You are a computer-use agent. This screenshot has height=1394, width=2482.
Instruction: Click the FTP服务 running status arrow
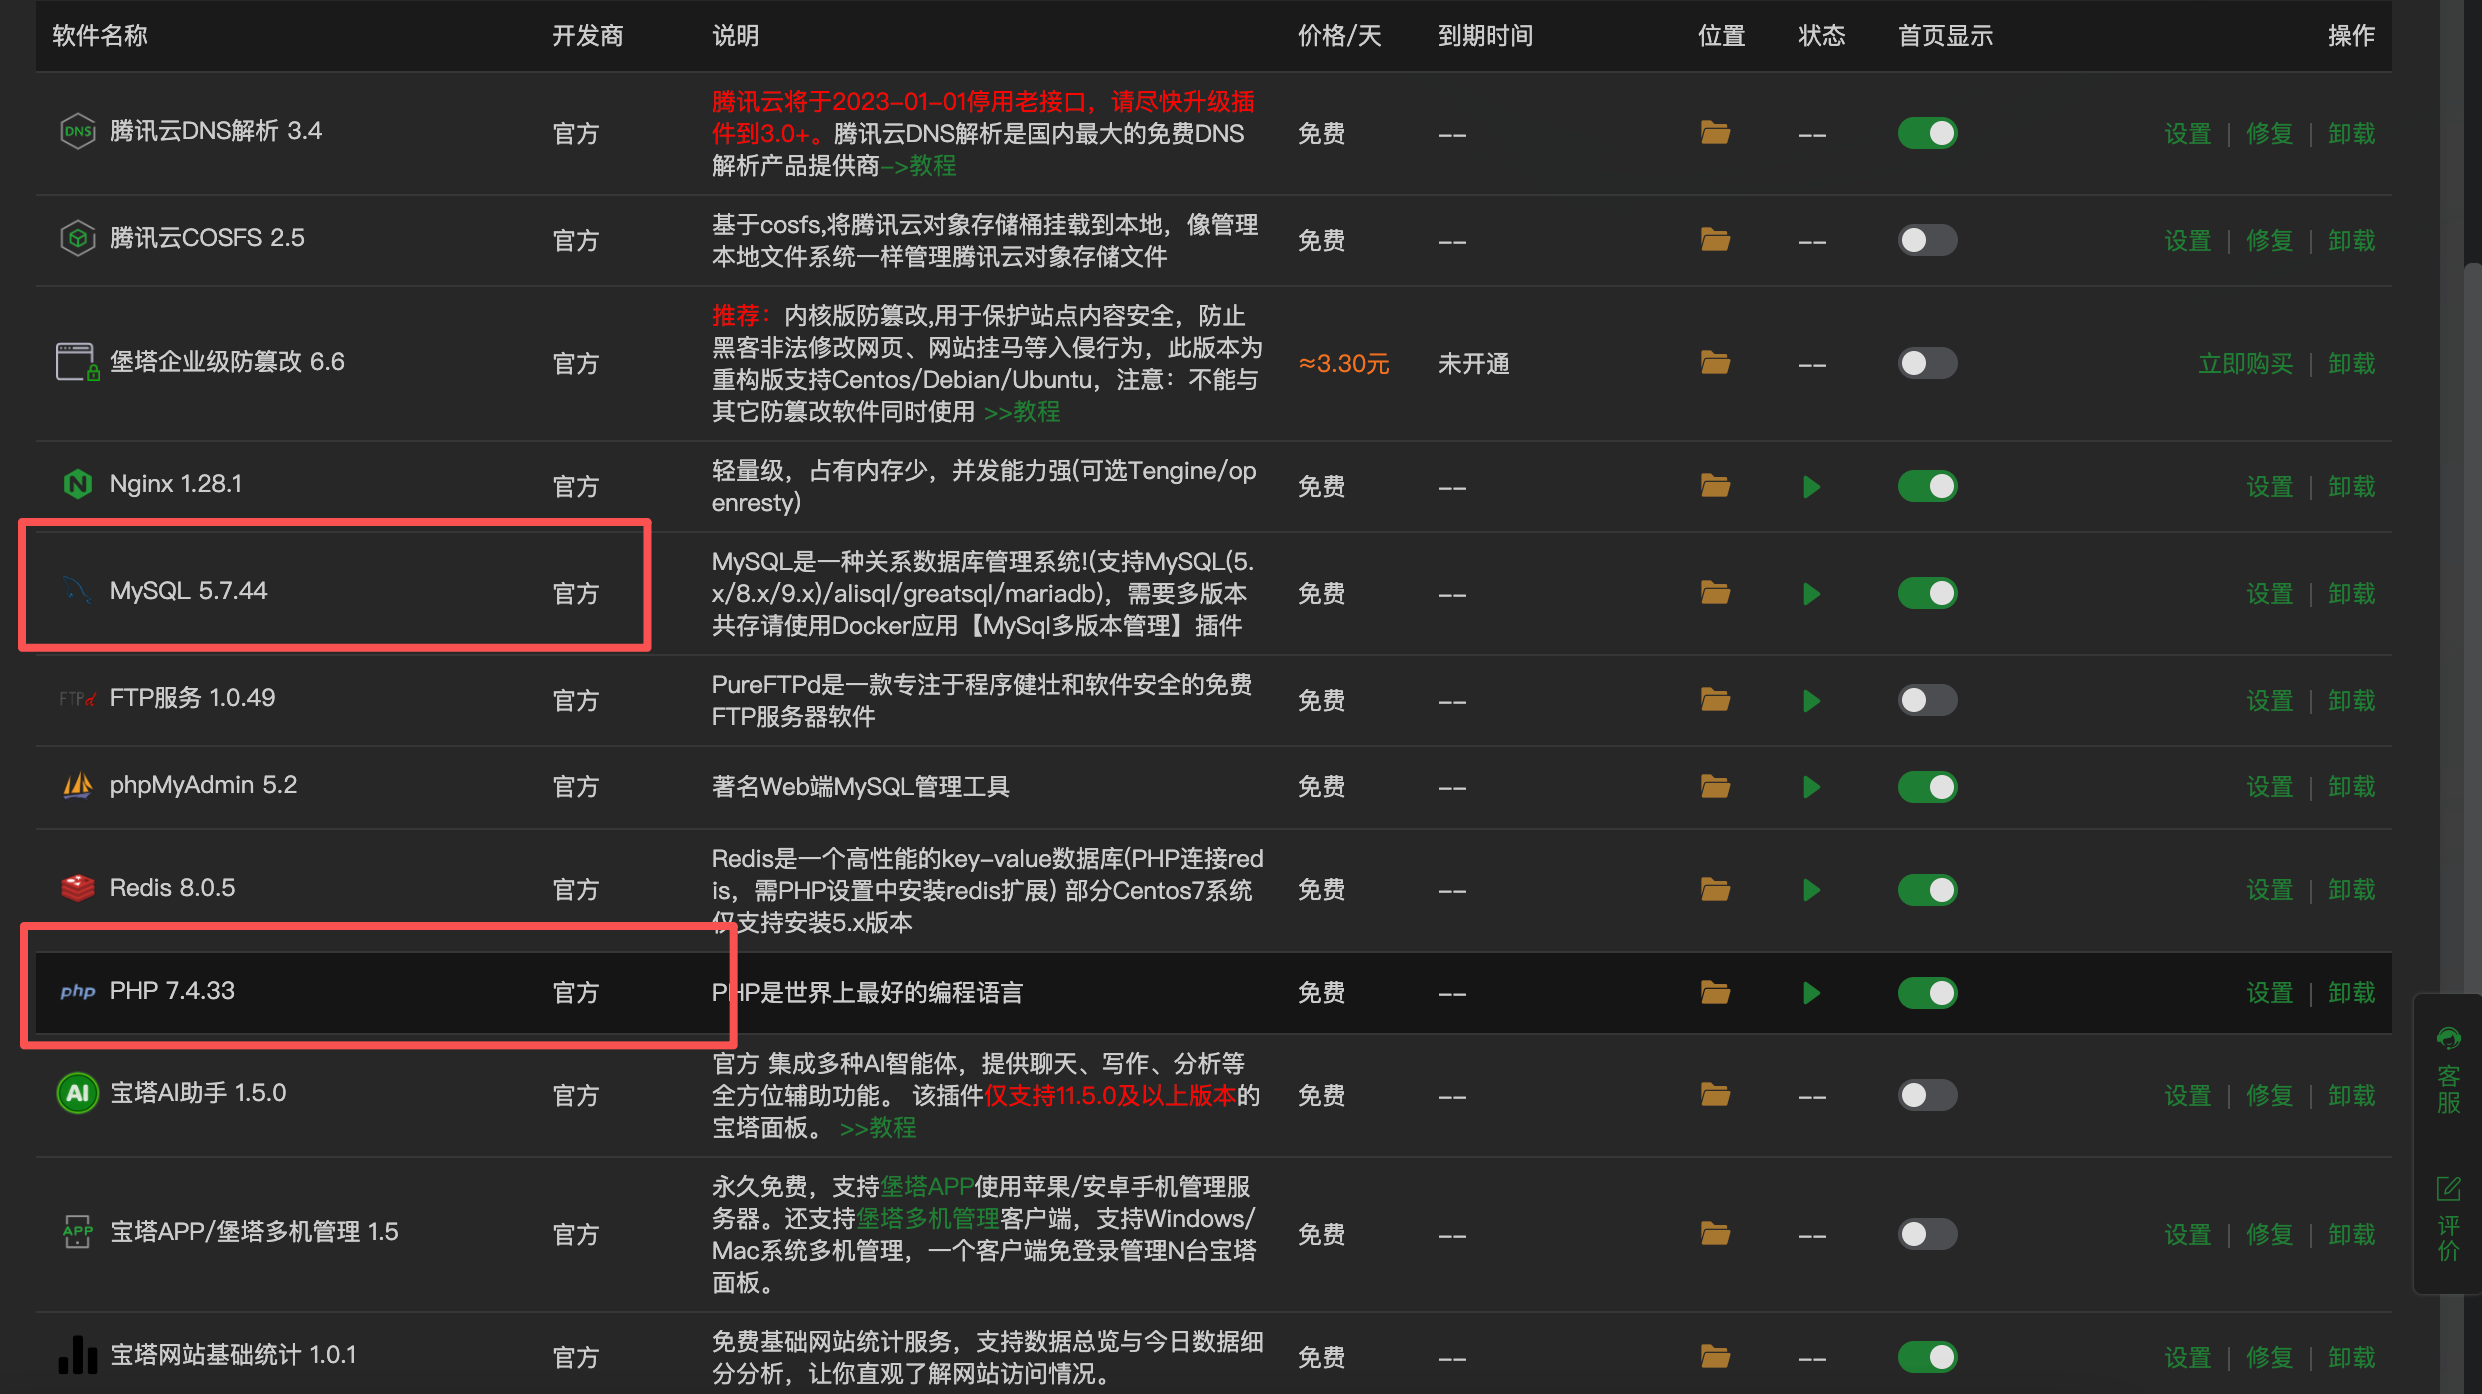pyautogui.click(x=1811, y=701)
